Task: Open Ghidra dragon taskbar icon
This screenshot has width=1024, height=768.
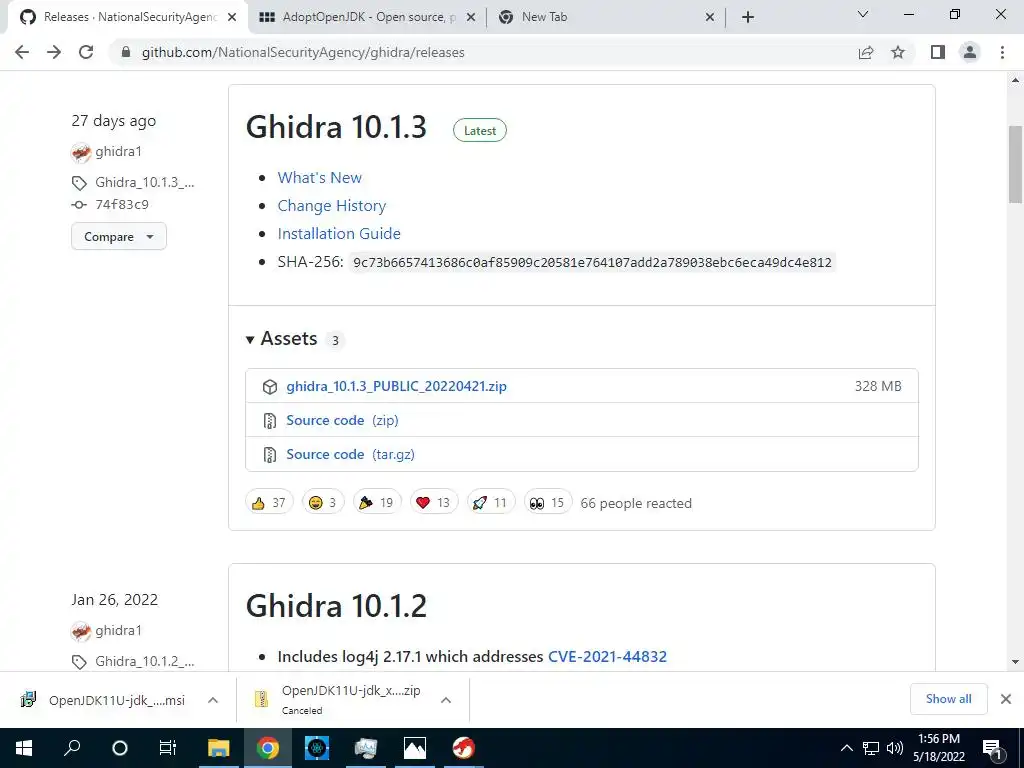Action: click(x=463, y=748)
